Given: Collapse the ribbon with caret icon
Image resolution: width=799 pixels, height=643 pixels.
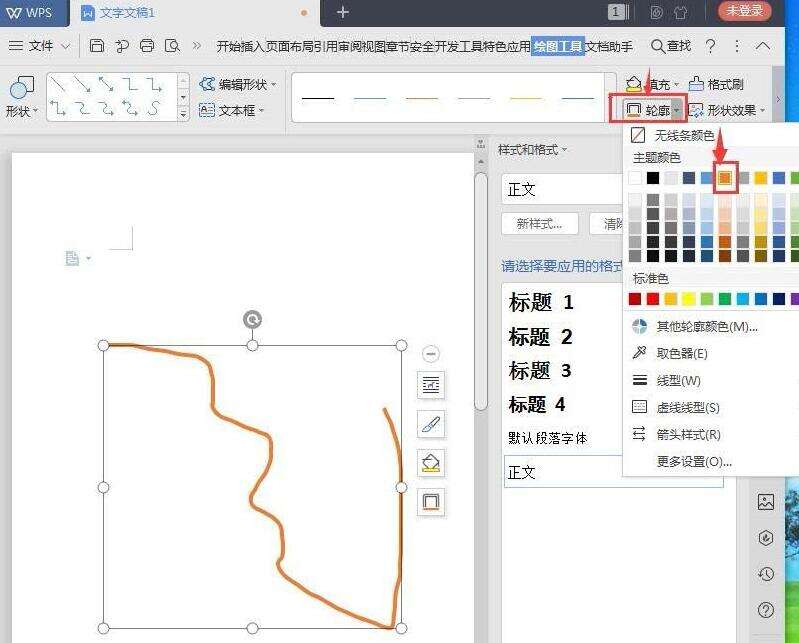Looking at the screenshot, I should click(763, 46).
